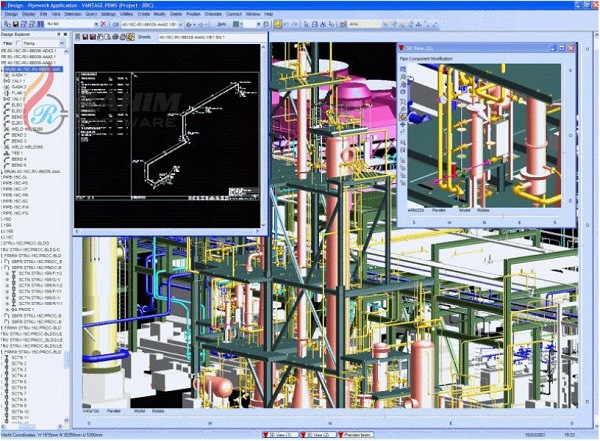Viewport: 600px width, 441px height.
Task: Click the Design Explorer horizontal scrollbar
Action: pos(33,426)
